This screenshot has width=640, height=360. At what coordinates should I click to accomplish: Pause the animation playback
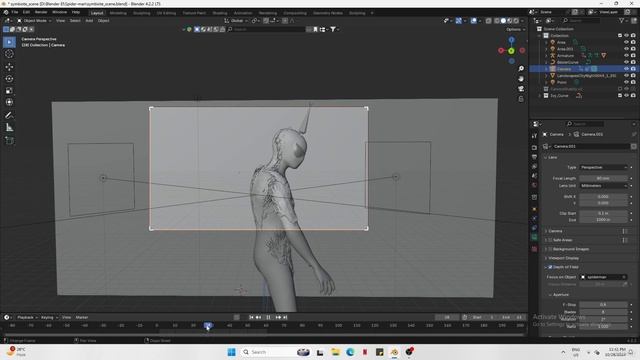[268, 317]
